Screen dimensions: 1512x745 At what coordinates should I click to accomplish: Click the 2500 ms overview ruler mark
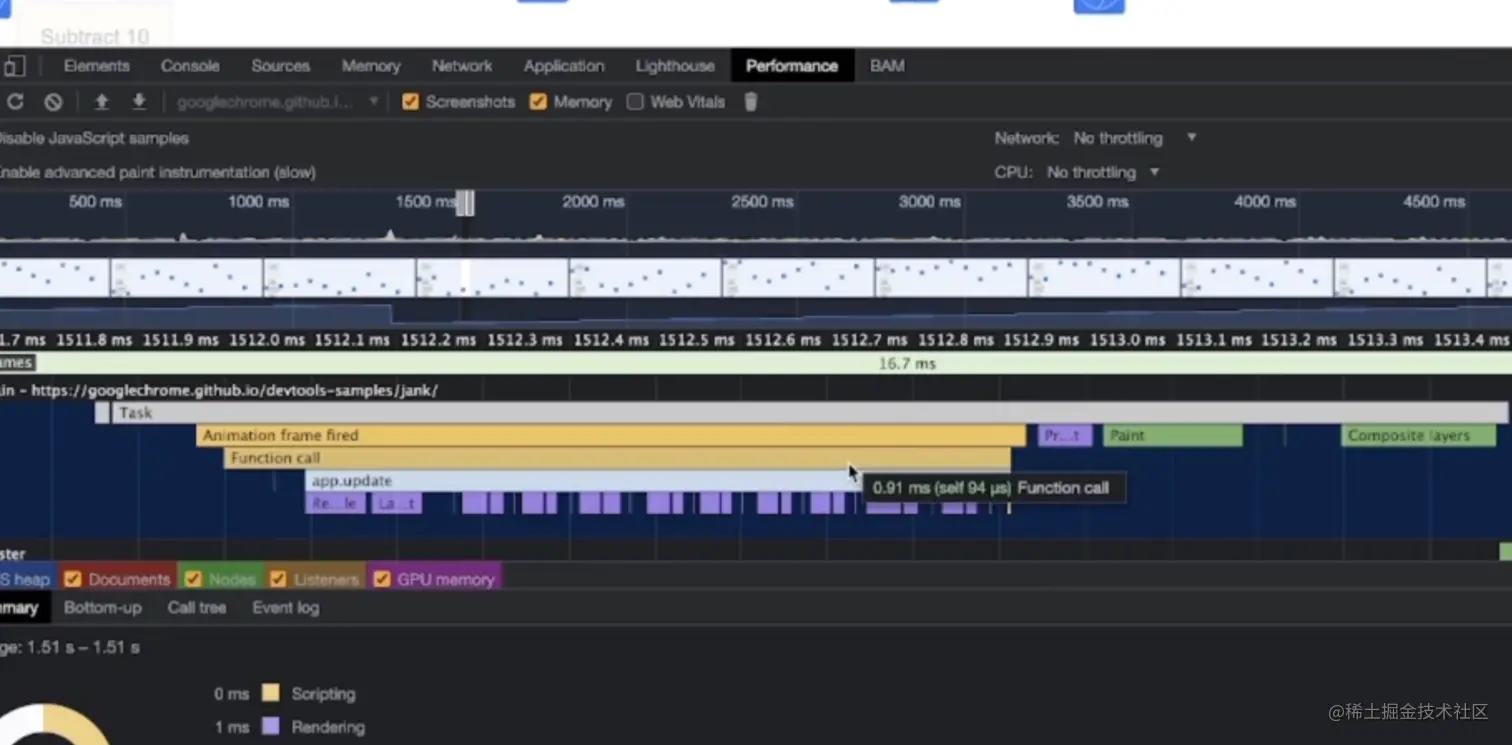point(762,202)
